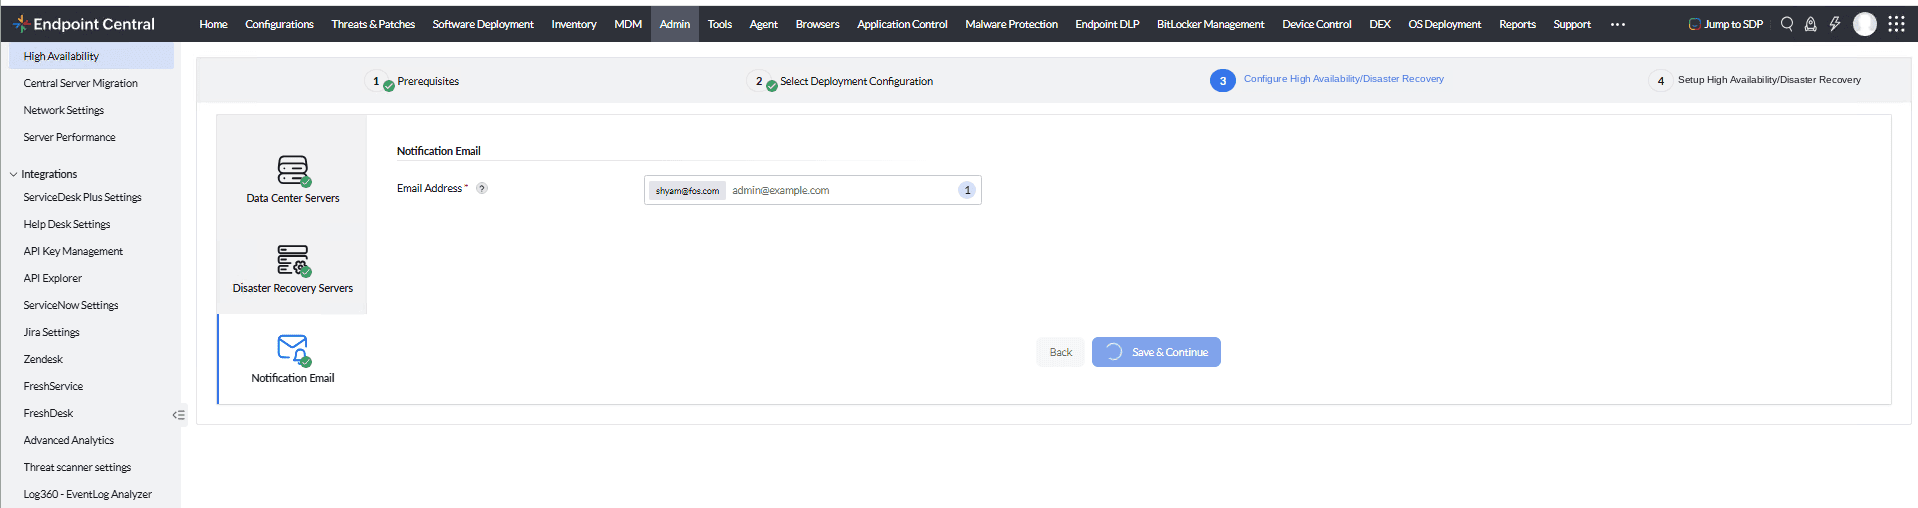Open the Browsers menu
This screenshot has width=1918, height=508.
[817, 24]
